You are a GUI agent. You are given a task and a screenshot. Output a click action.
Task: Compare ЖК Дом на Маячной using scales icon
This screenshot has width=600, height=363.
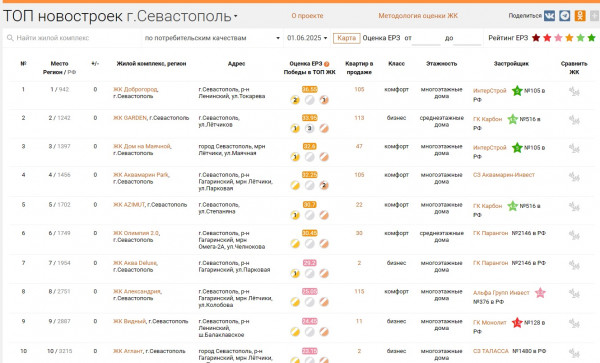pyautogui.click(x=574, y=148)
